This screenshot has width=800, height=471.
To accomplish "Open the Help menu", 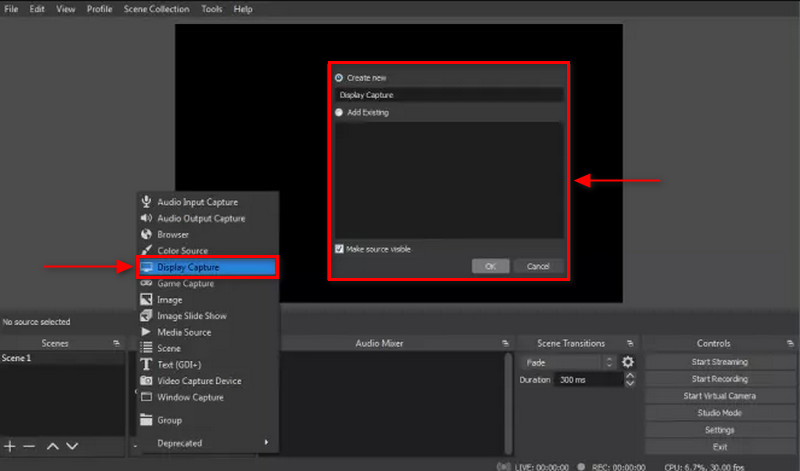I will (x=243, y=9).
